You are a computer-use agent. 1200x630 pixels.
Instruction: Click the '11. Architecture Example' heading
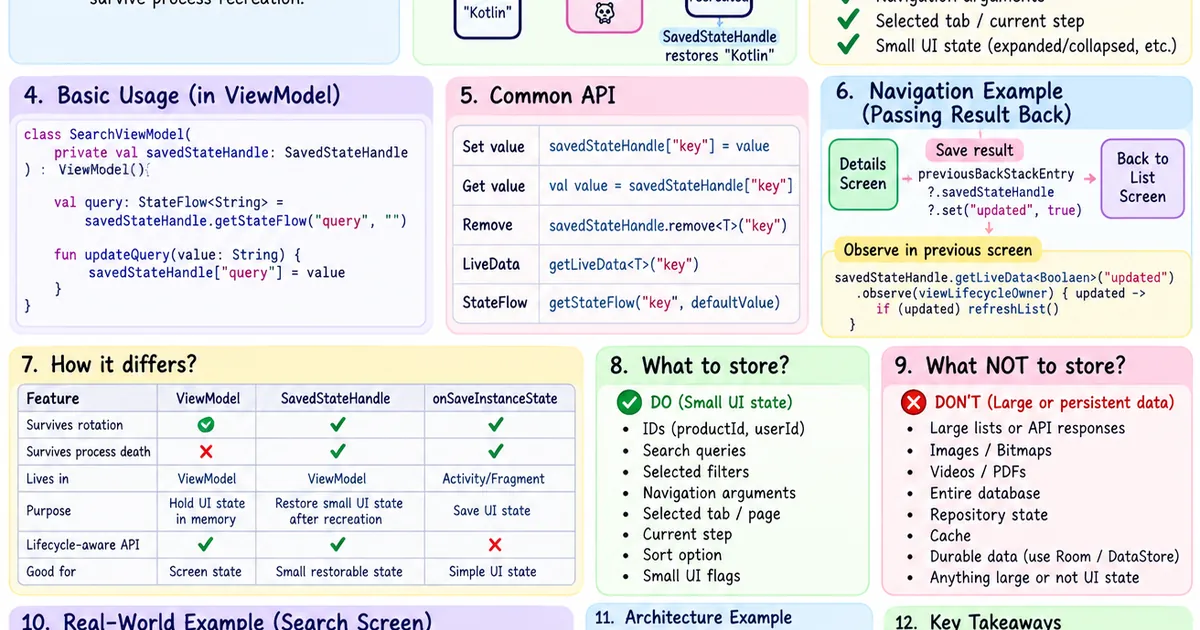[693, 618]
